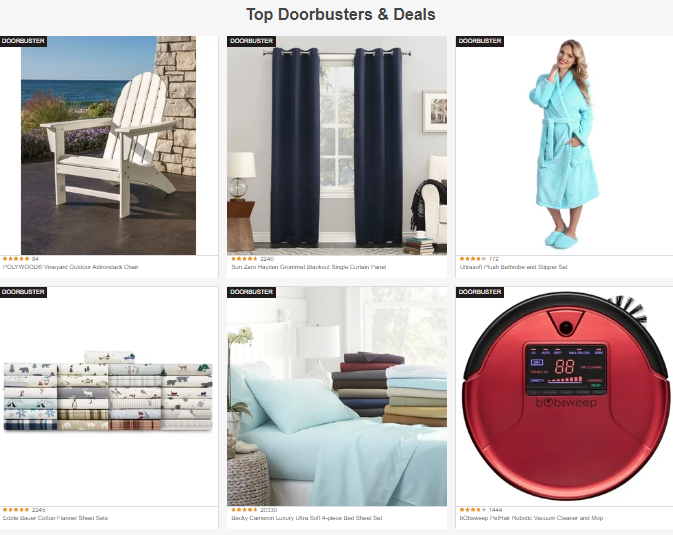Select the aqua bathrobe and slipper image
Screen dimensions: 673x535
click(x=564, y=146)
